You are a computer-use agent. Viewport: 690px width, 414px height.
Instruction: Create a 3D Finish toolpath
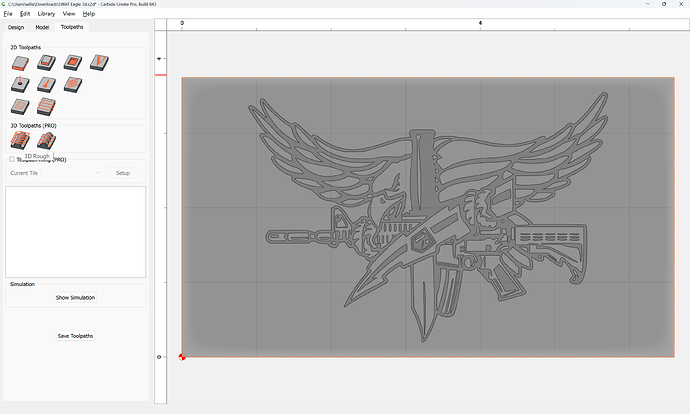45,142
